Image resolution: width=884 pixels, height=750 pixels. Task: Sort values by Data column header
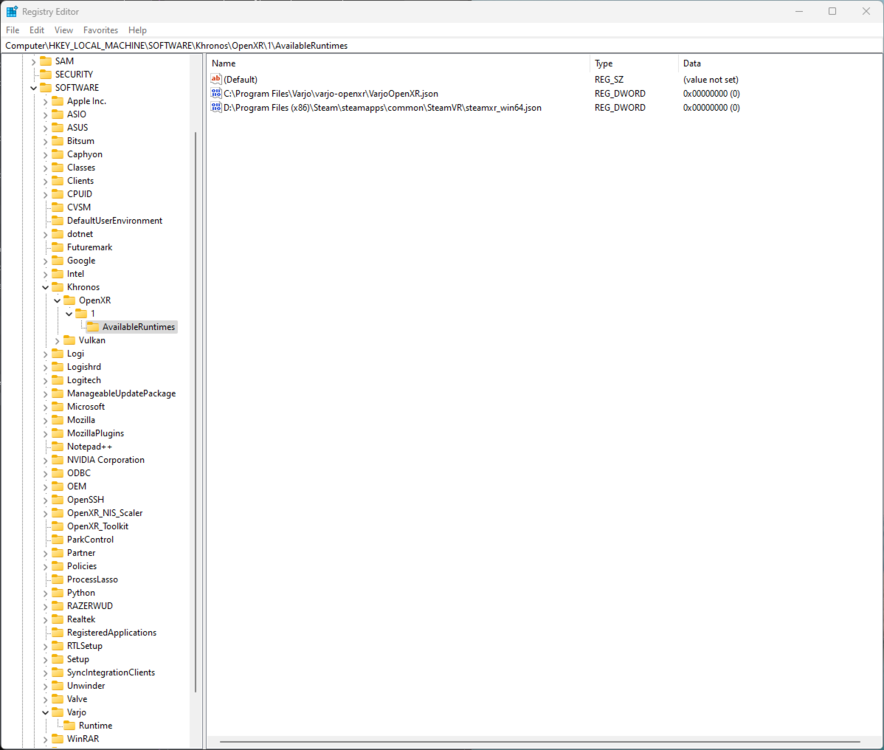click(779, 63)
